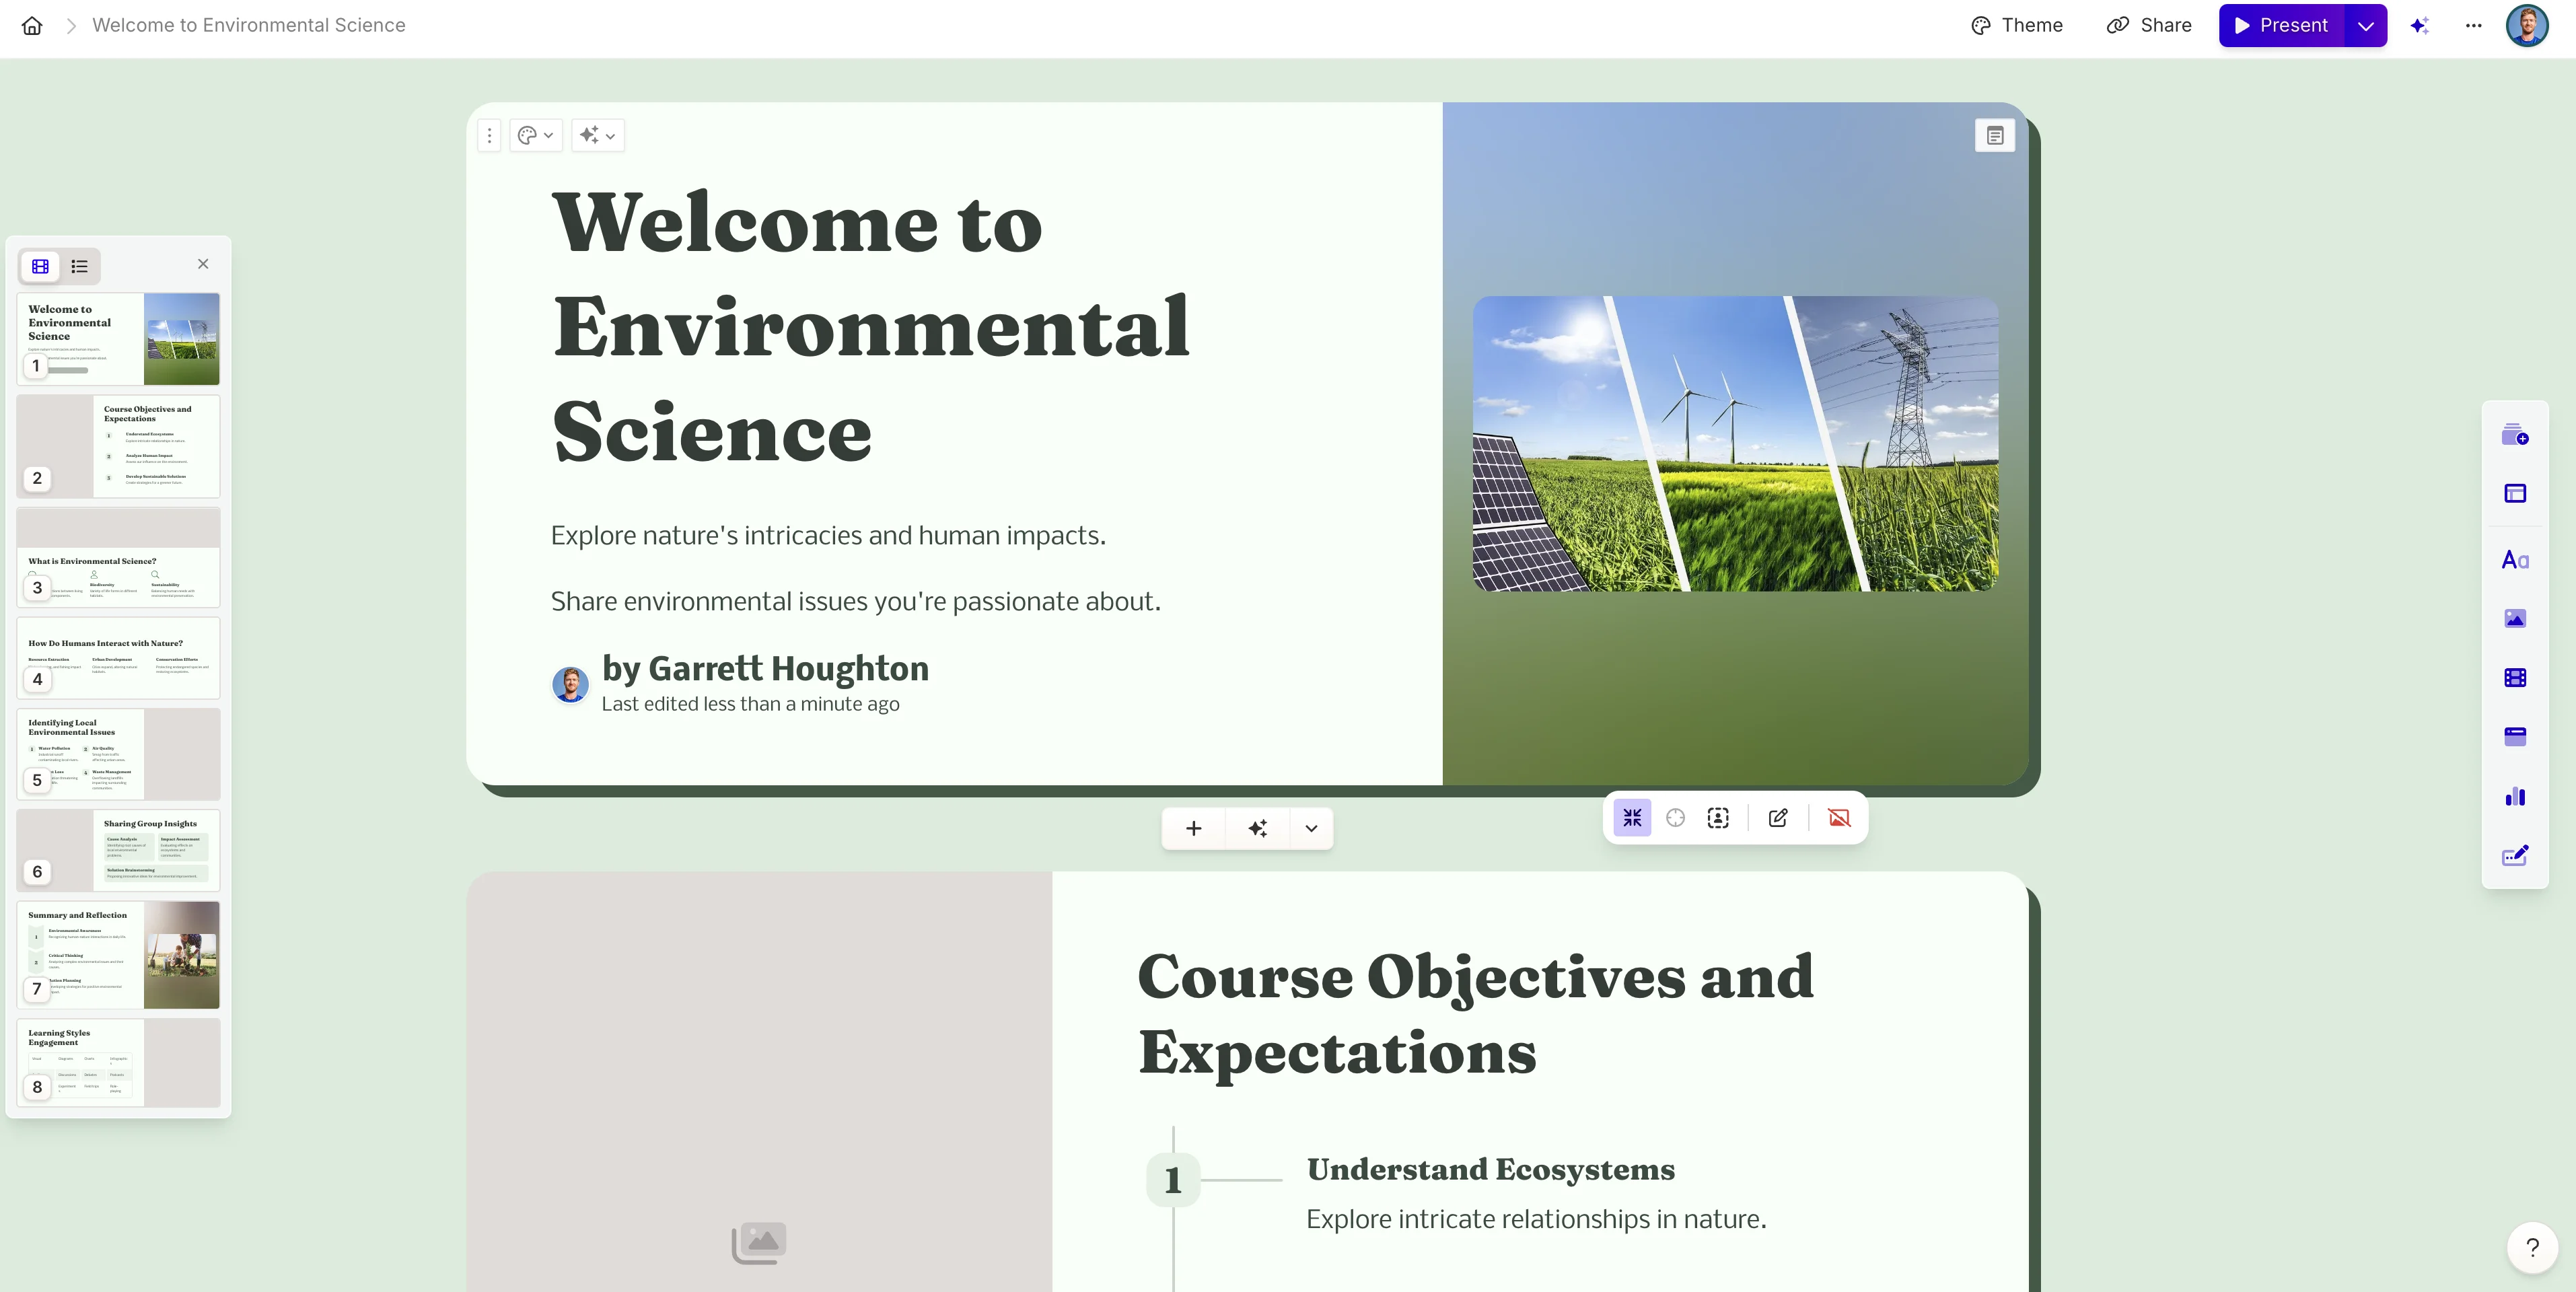
Task: Open the three-dot more options menu in header
Action: pos(2473,25)
